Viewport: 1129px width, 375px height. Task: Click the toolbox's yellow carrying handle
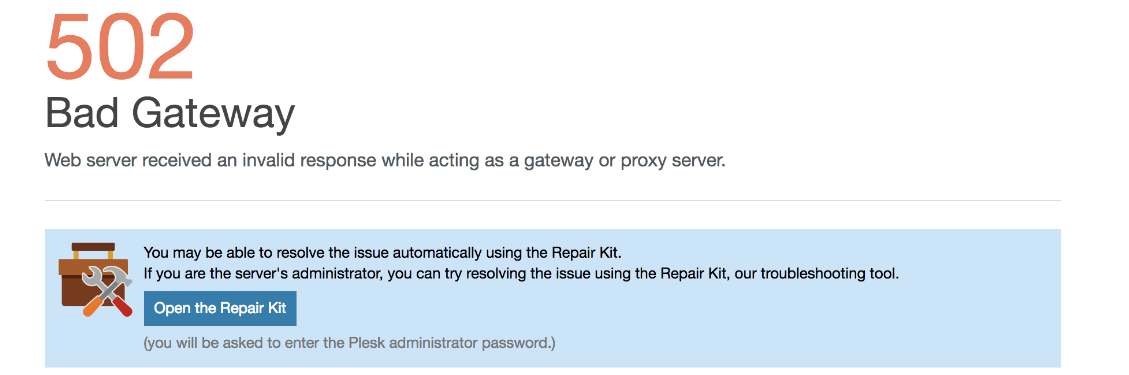[x=94, y=250]
